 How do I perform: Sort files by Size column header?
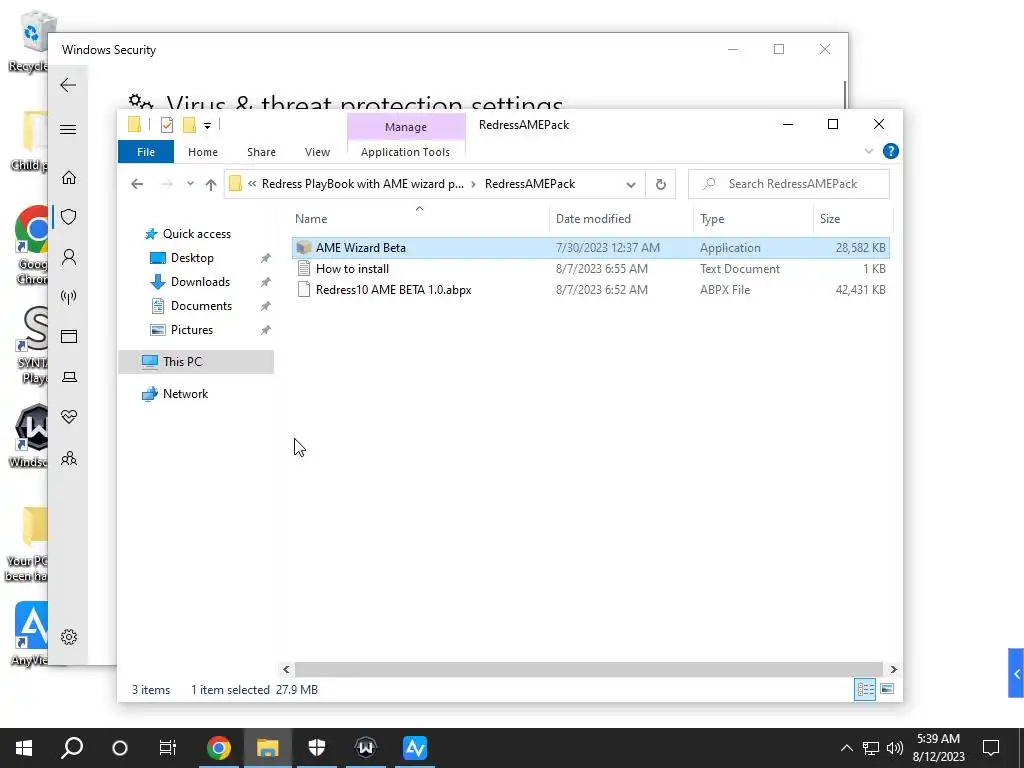tap(852, 219)
